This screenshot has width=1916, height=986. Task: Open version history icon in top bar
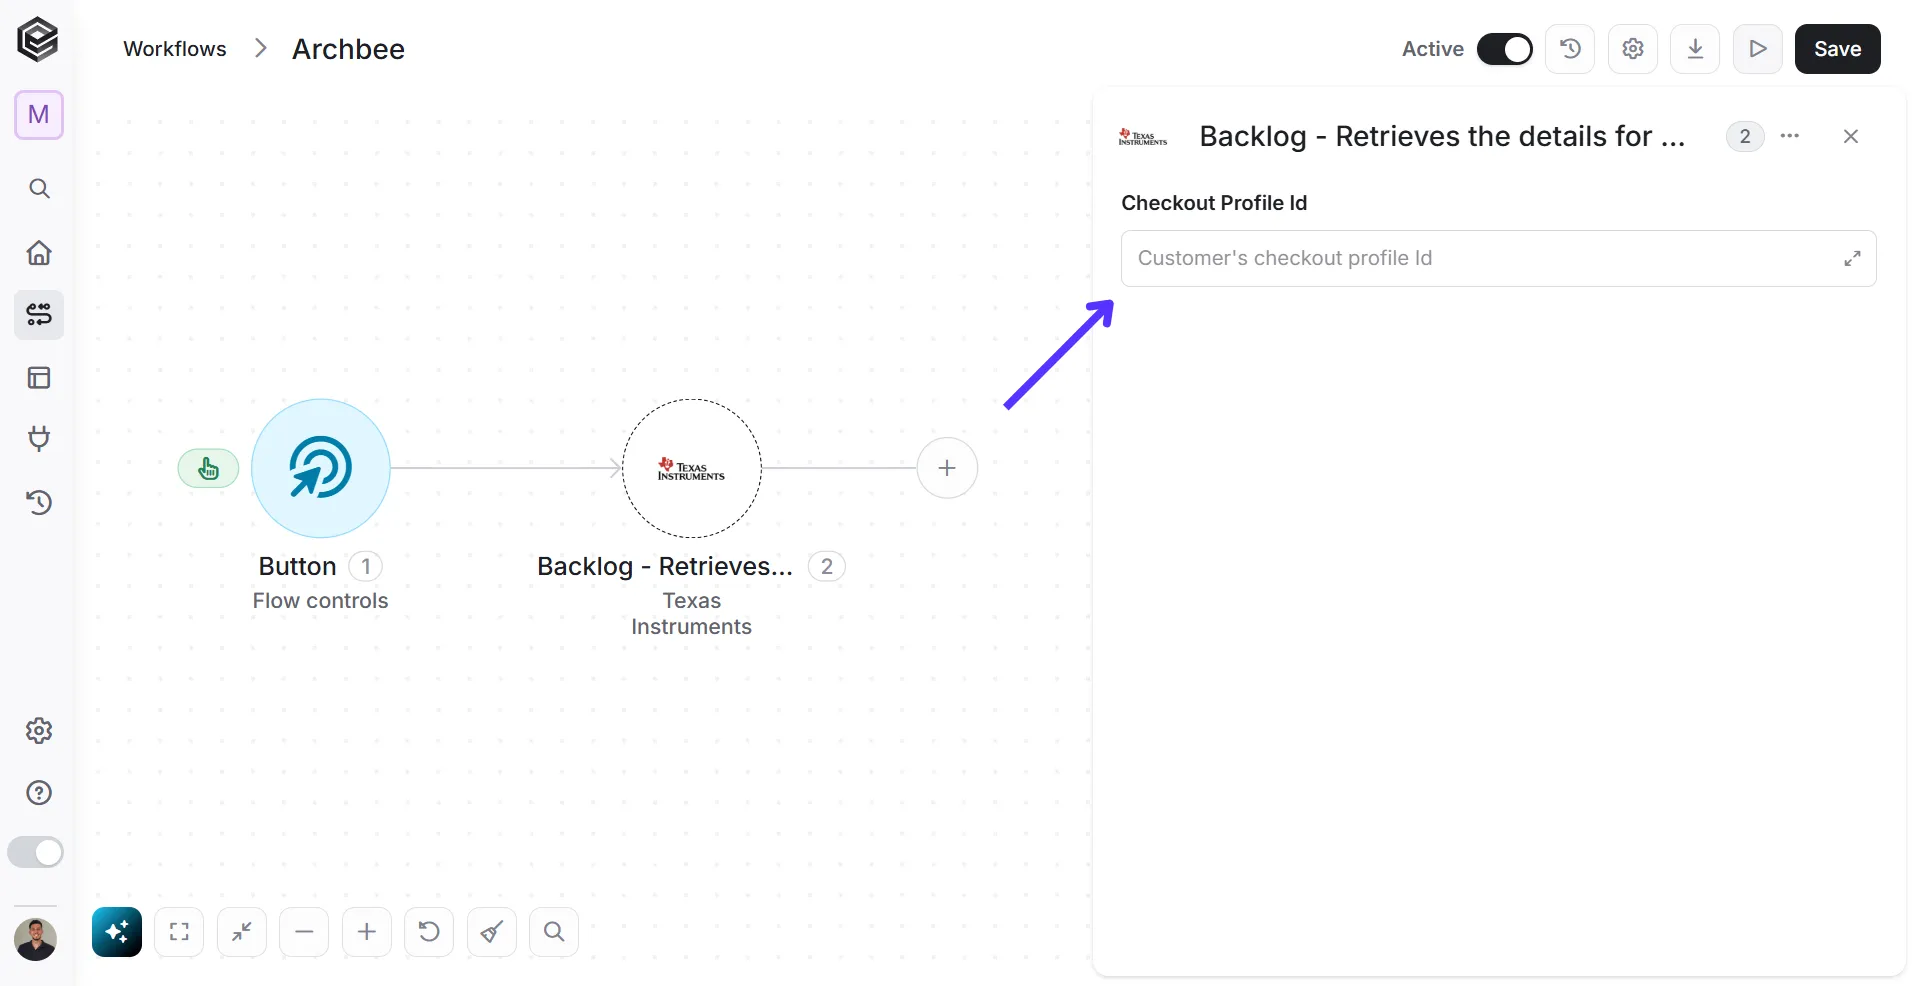pyautogui.click(x=1570, y=49)
